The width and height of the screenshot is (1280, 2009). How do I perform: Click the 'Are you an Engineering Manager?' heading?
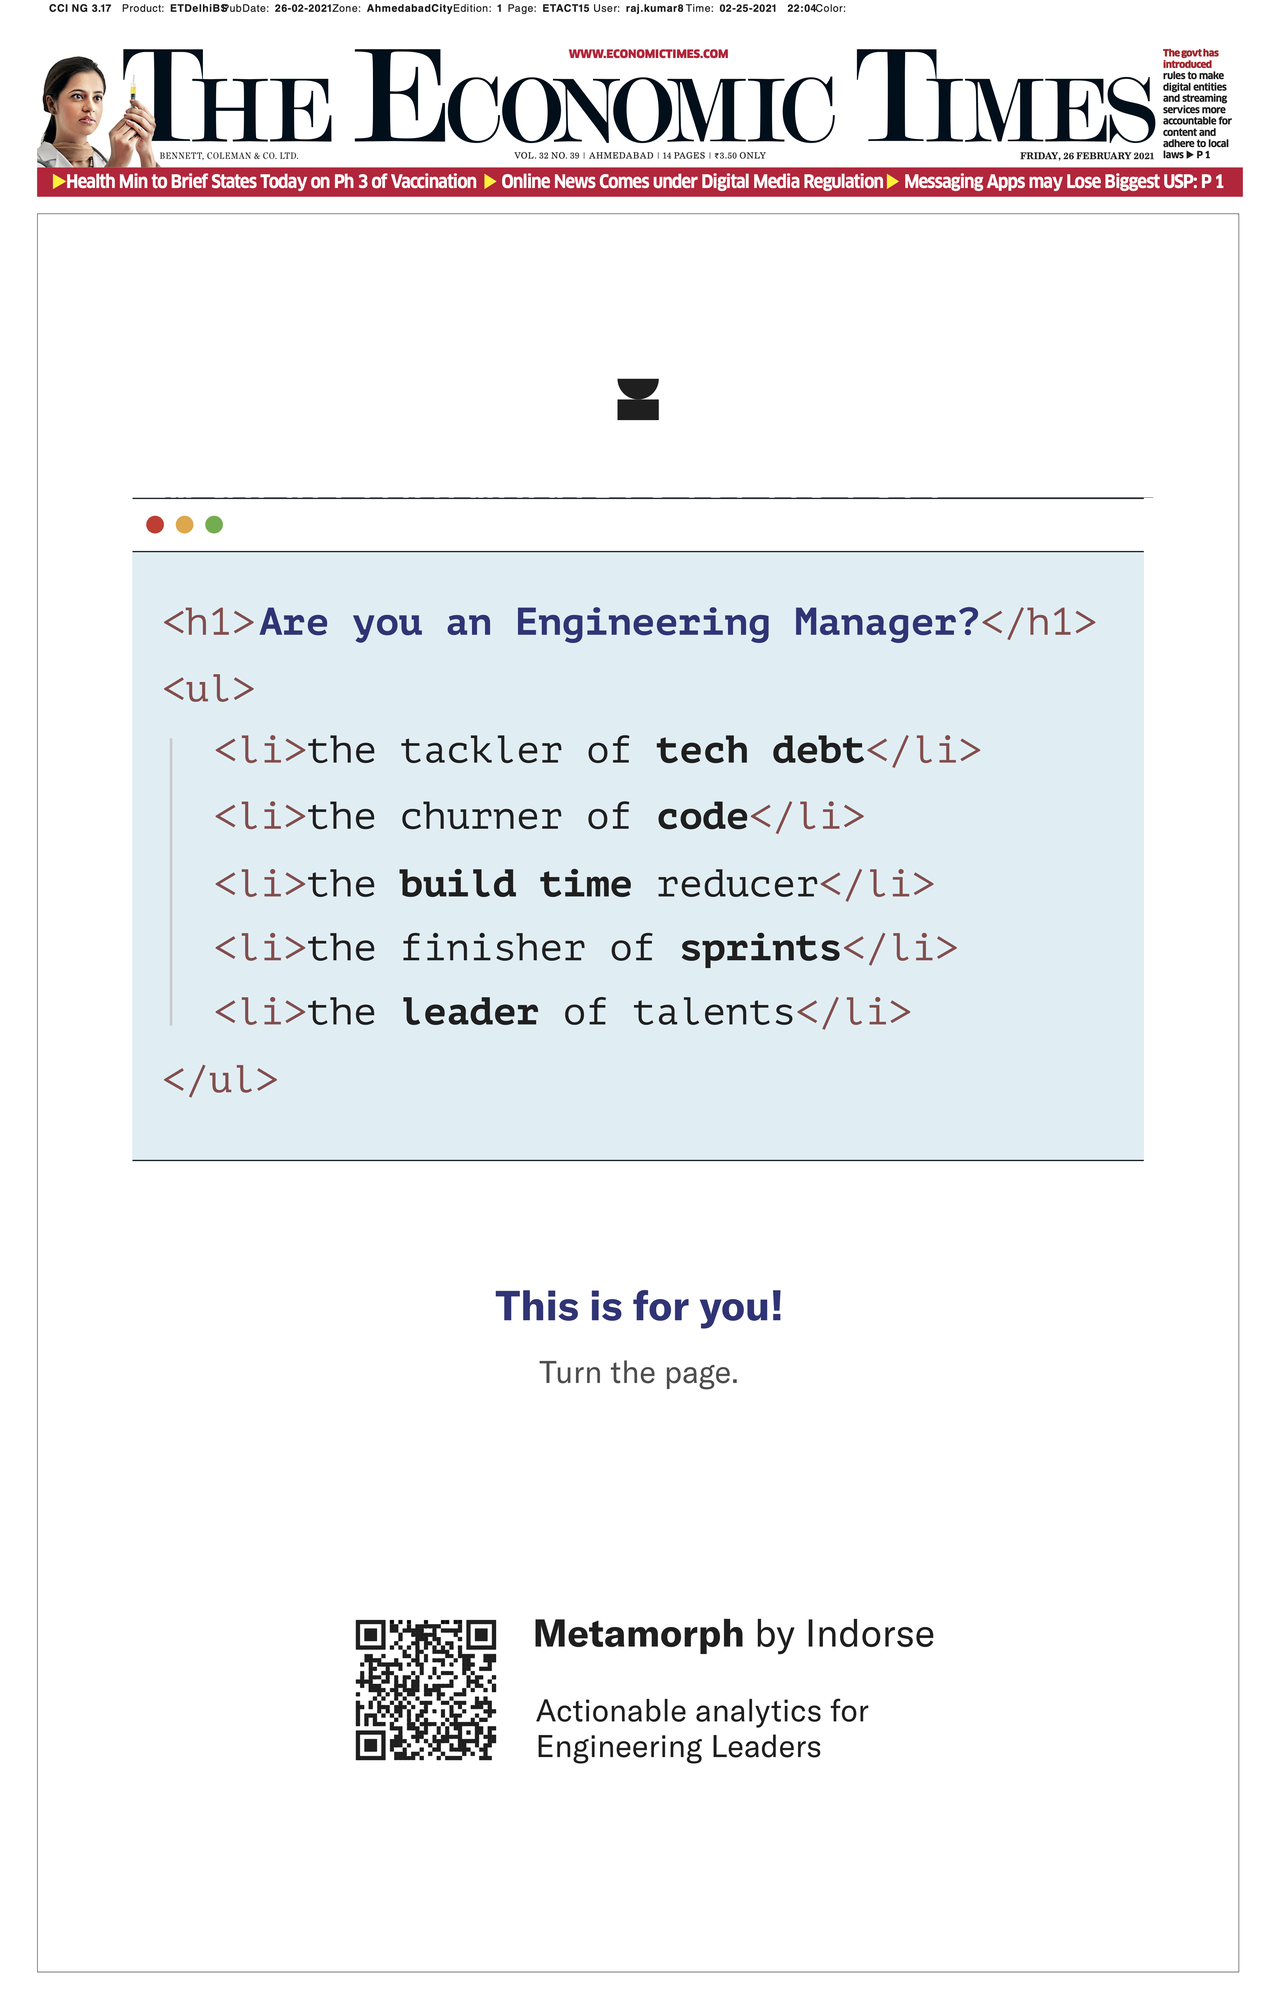(619, 623)
